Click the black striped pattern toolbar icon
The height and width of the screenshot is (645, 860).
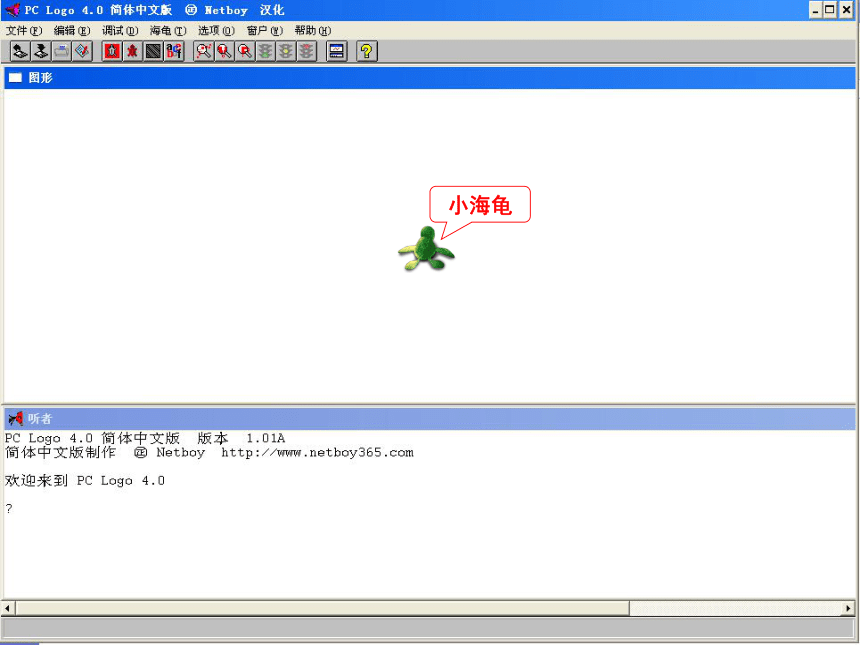[x=154, y=52]
